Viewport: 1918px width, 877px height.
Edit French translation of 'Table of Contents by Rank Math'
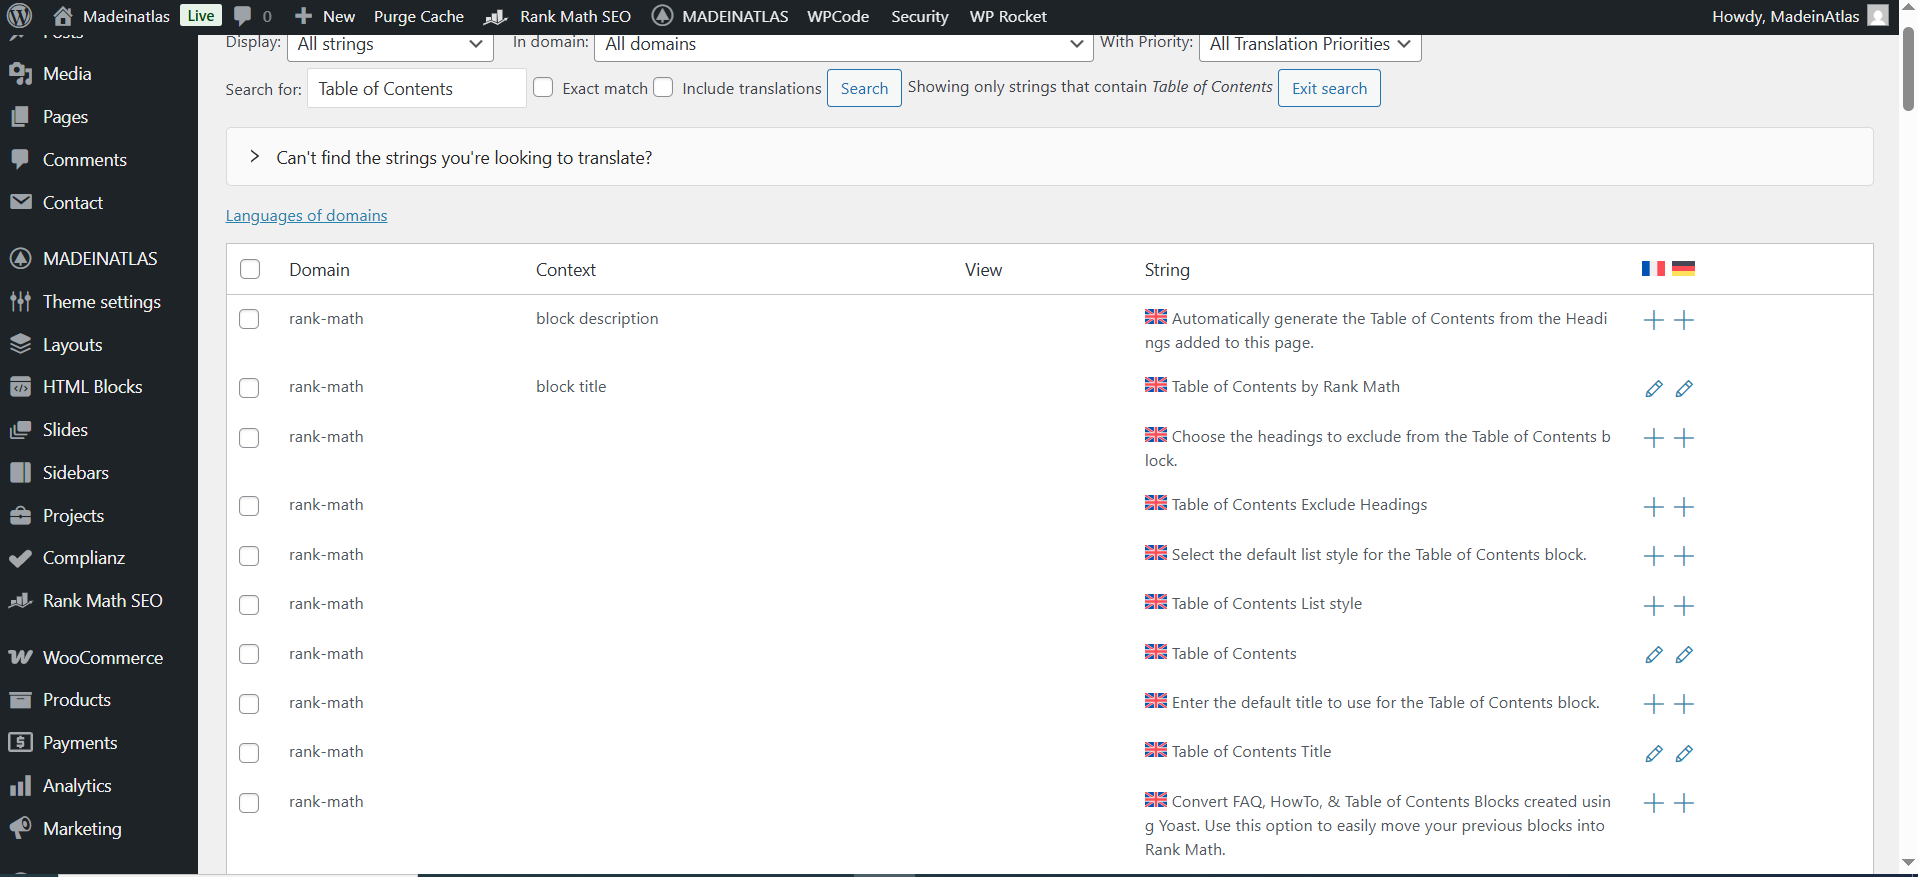(x=1654, y=388)
